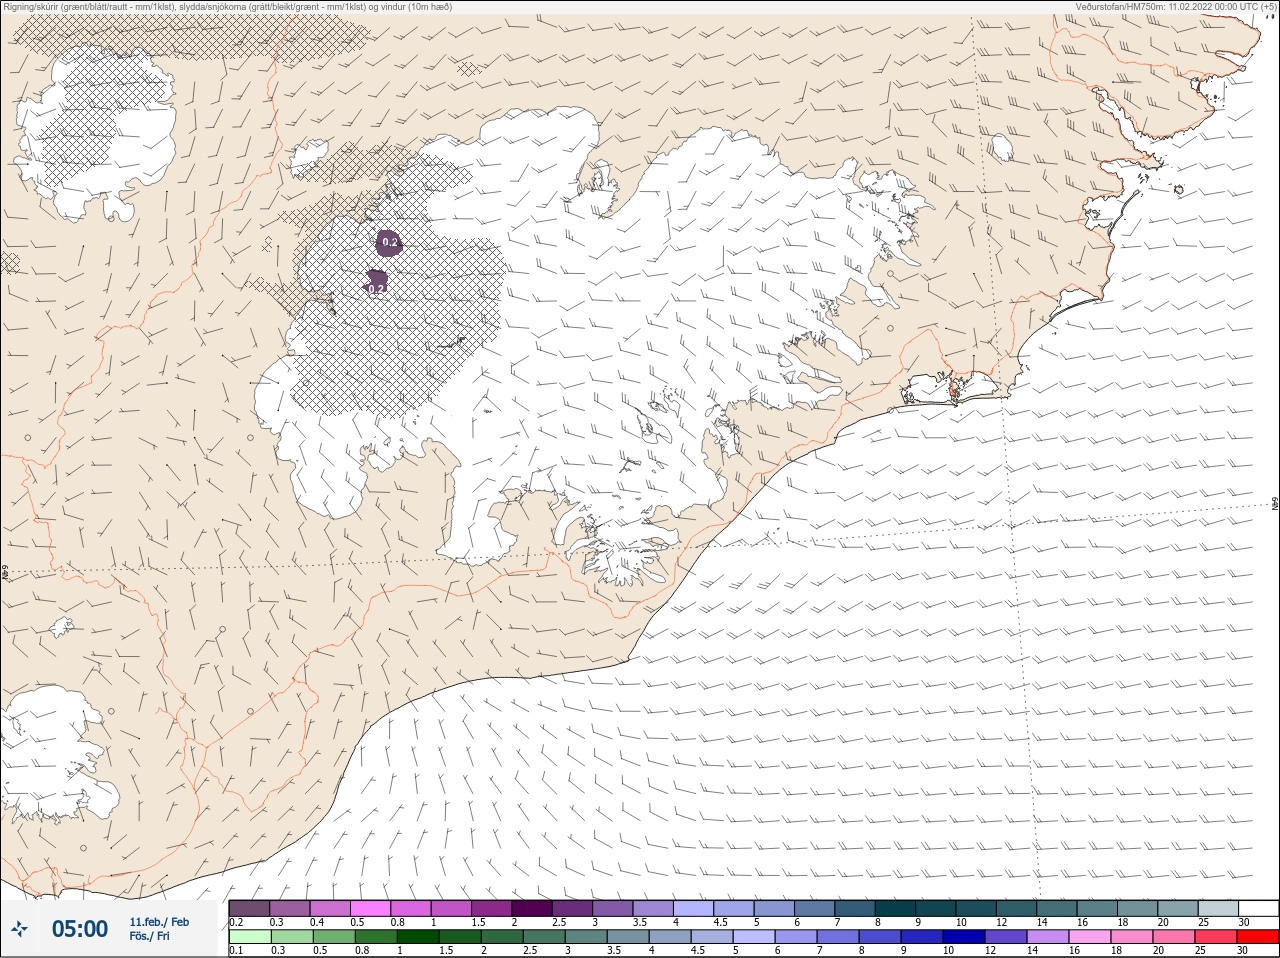Screen dimensions: 1280x958
Task: Click the '20' number in the upper legend
Action: pos(1163,922)
